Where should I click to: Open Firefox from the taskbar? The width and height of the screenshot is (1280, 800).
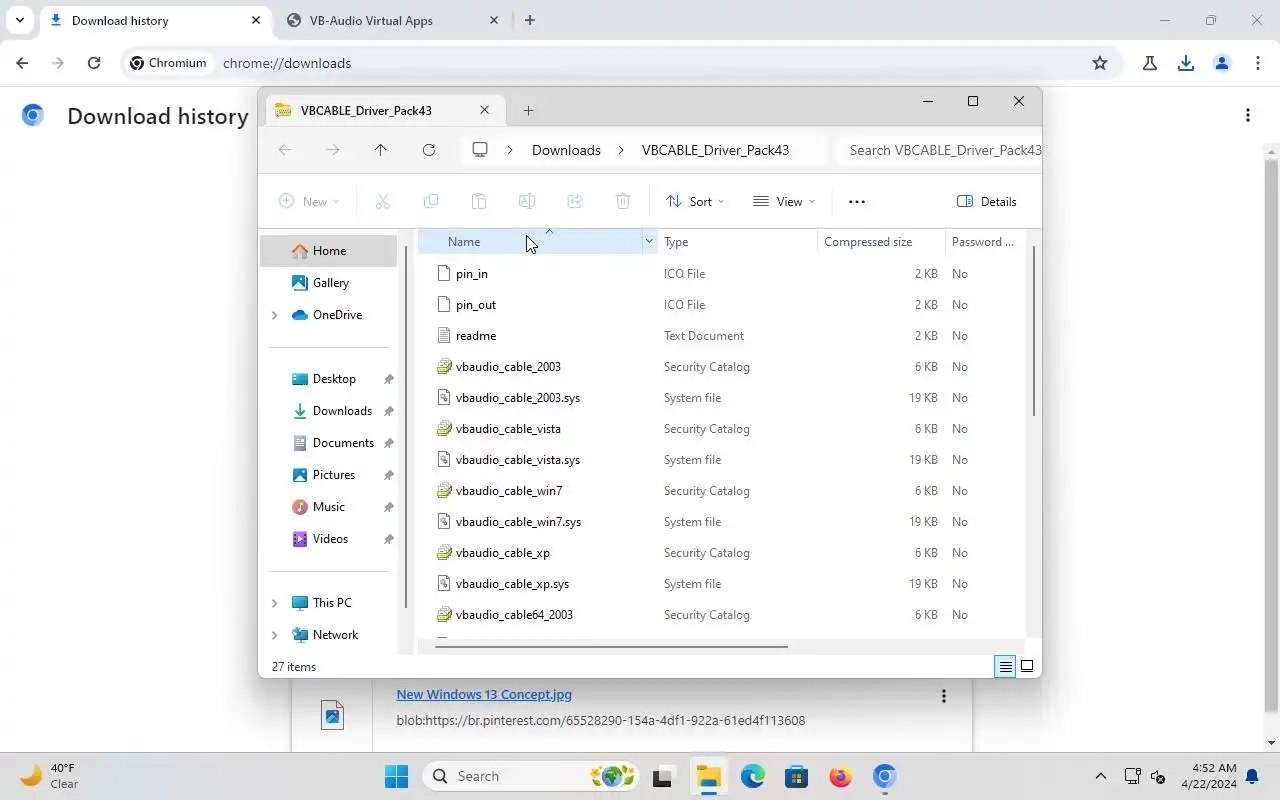point(841,776)
